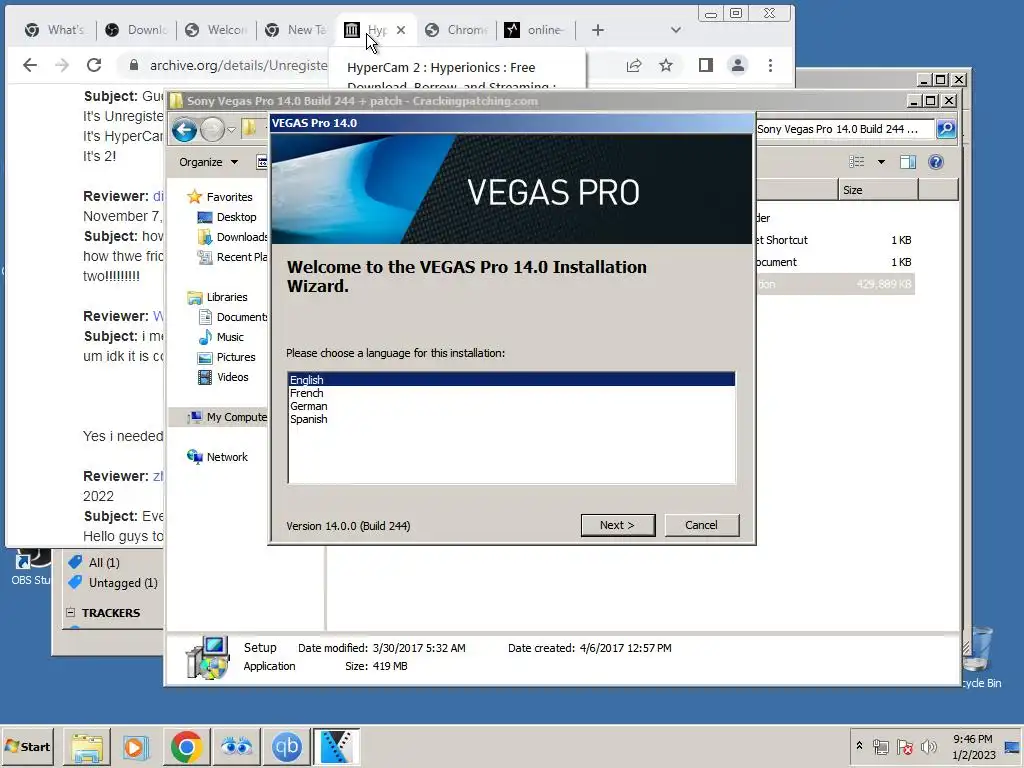Choose Spanish in the language list
The image size is (1024, 768).
point(511,419)
